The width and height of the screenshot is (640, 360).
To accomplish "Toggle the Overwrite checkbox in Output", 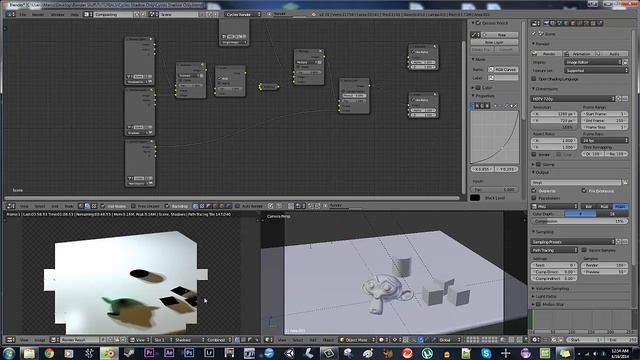I will coord(534,191).
